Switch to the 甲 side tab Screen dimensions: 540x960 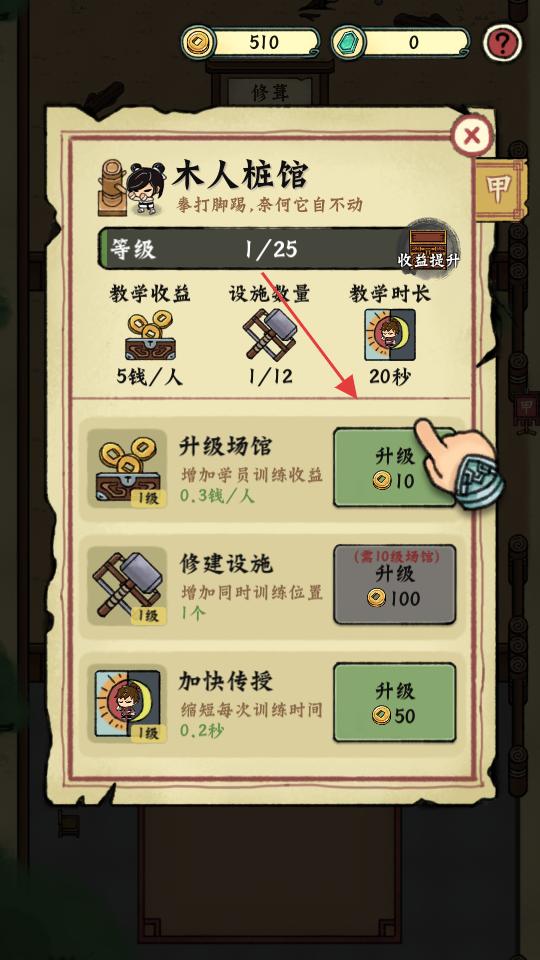coord(500,190)
